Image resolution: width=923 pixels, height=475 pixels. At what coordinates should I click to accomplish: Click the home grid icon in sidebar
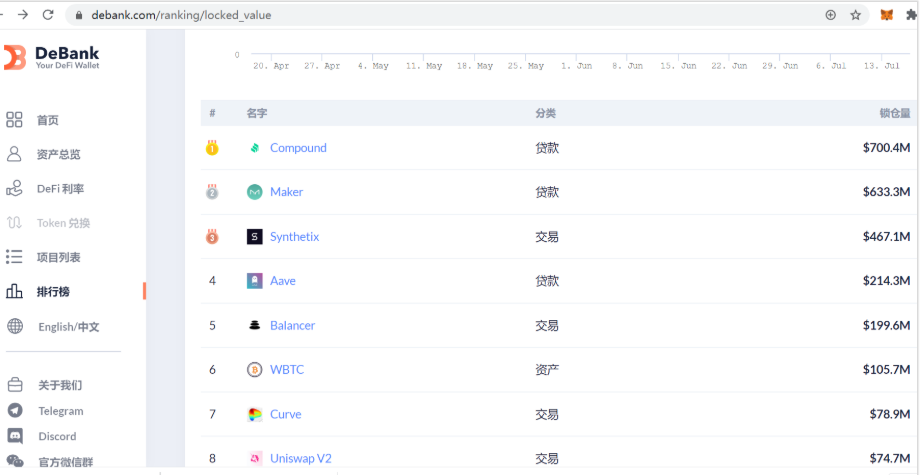pyautogui.click(x=14, y=120)
